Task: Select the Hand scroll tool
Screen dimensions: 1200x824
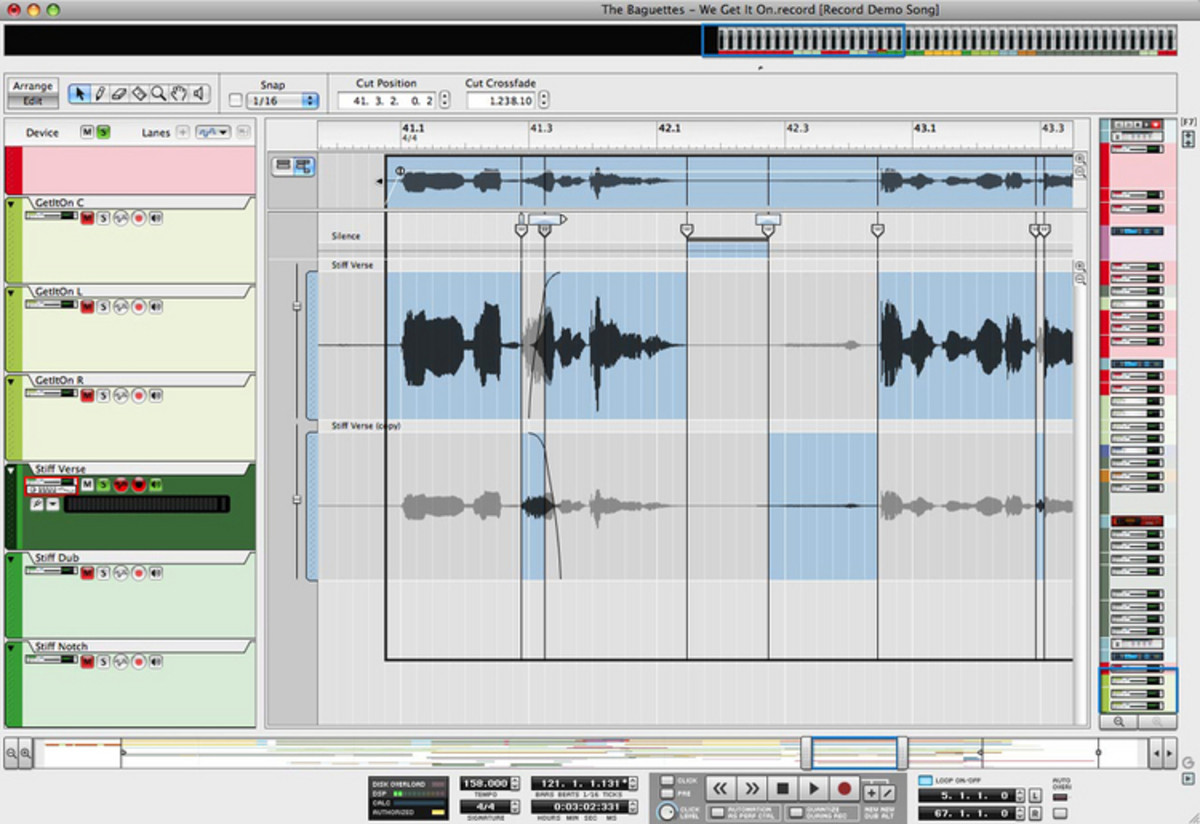Action: 179,94
